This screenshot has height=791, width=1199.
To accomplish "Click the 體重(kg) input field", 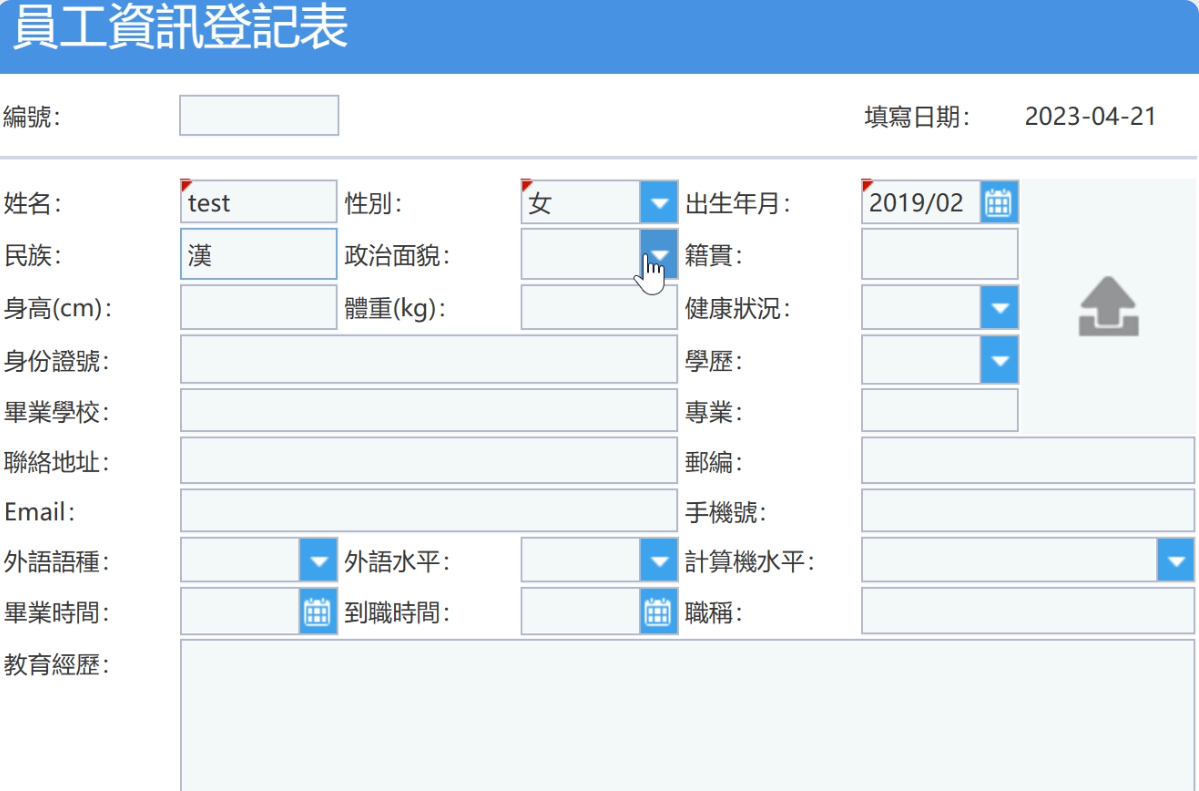I will (x=599, y=308).
